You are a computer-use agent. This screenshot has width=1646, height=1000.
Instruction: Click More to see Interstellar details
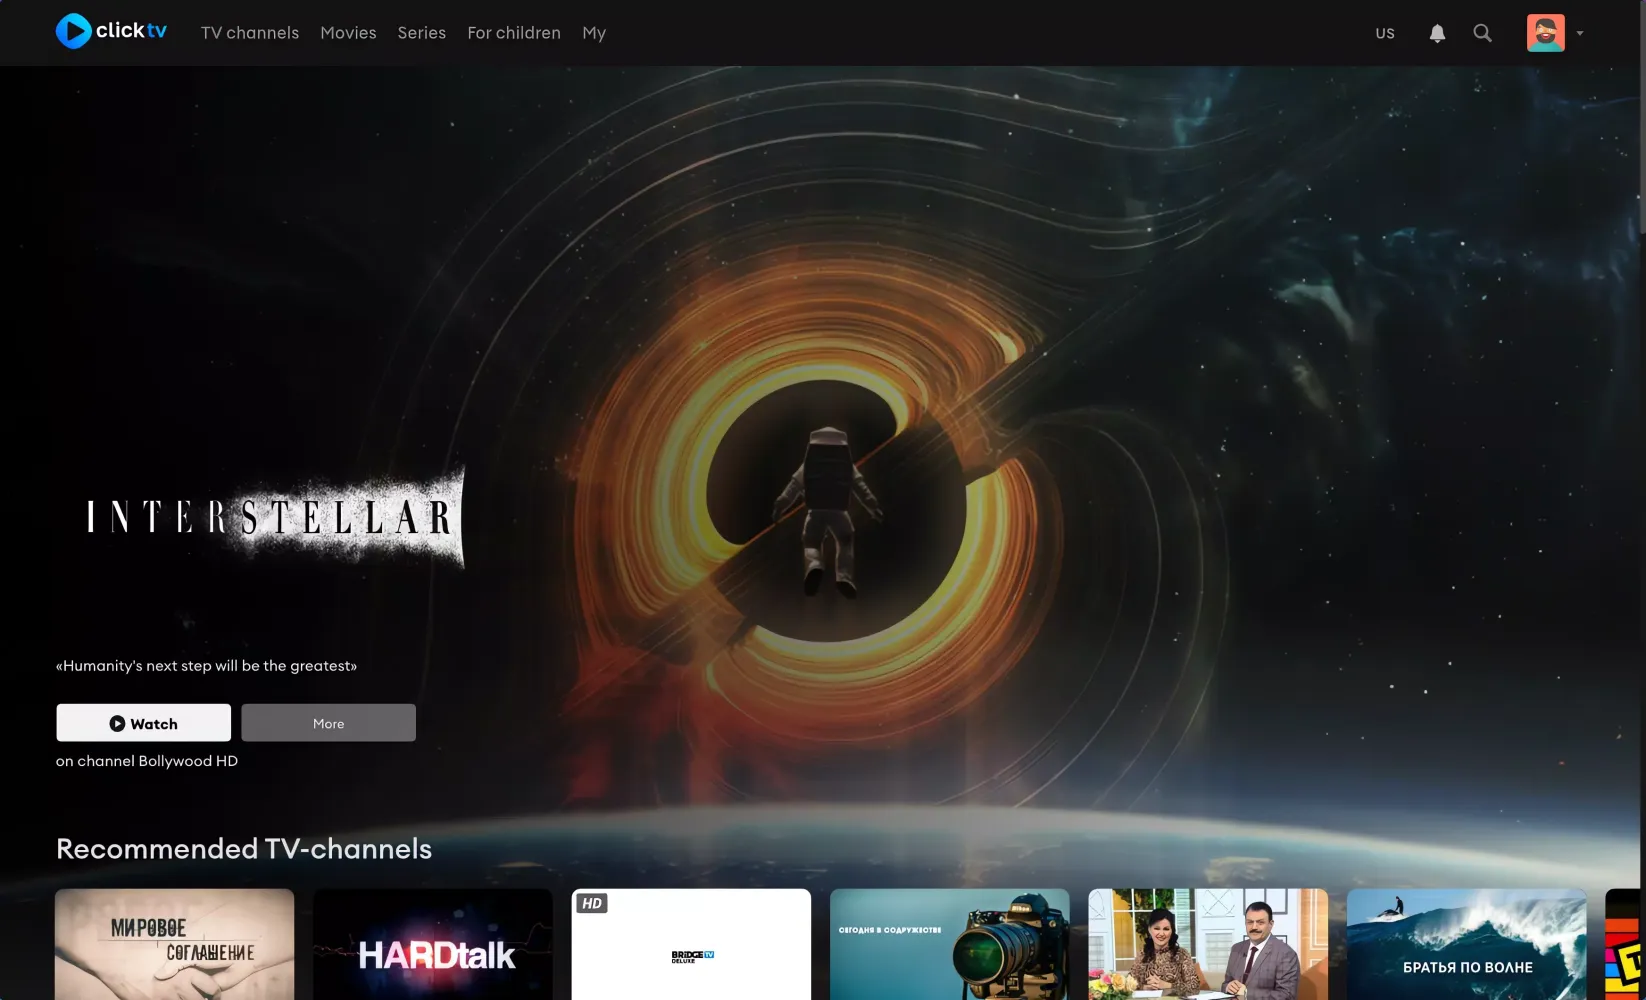328,722
